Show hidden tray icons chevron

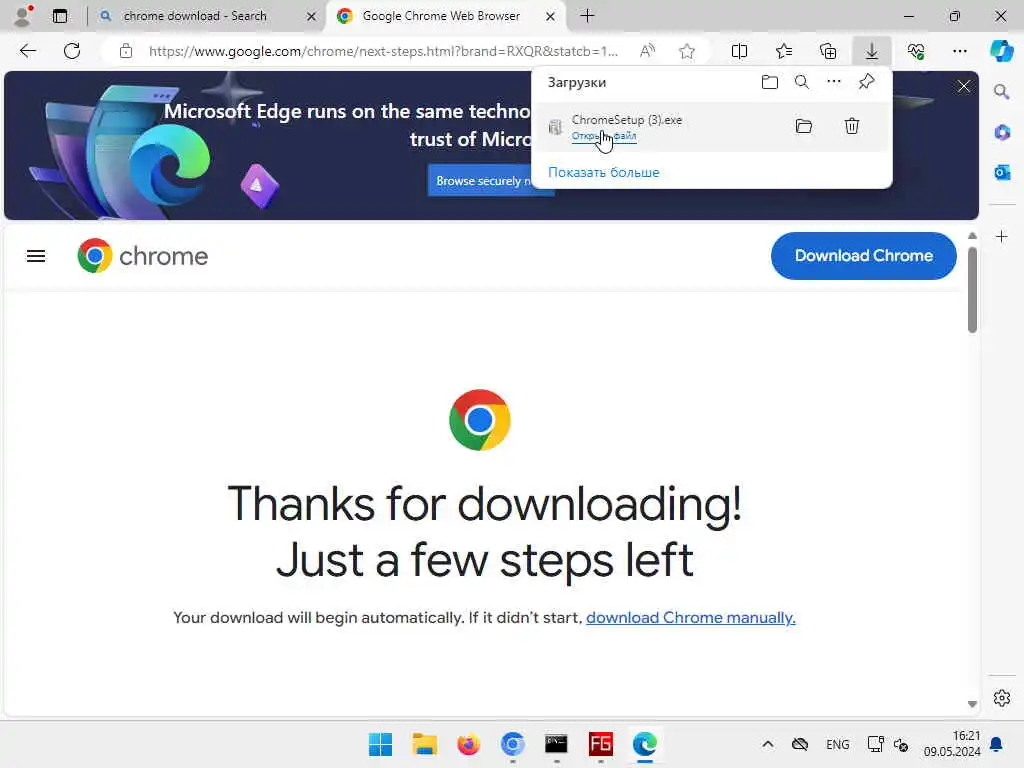pyautogui.click(x=768, y=744)
